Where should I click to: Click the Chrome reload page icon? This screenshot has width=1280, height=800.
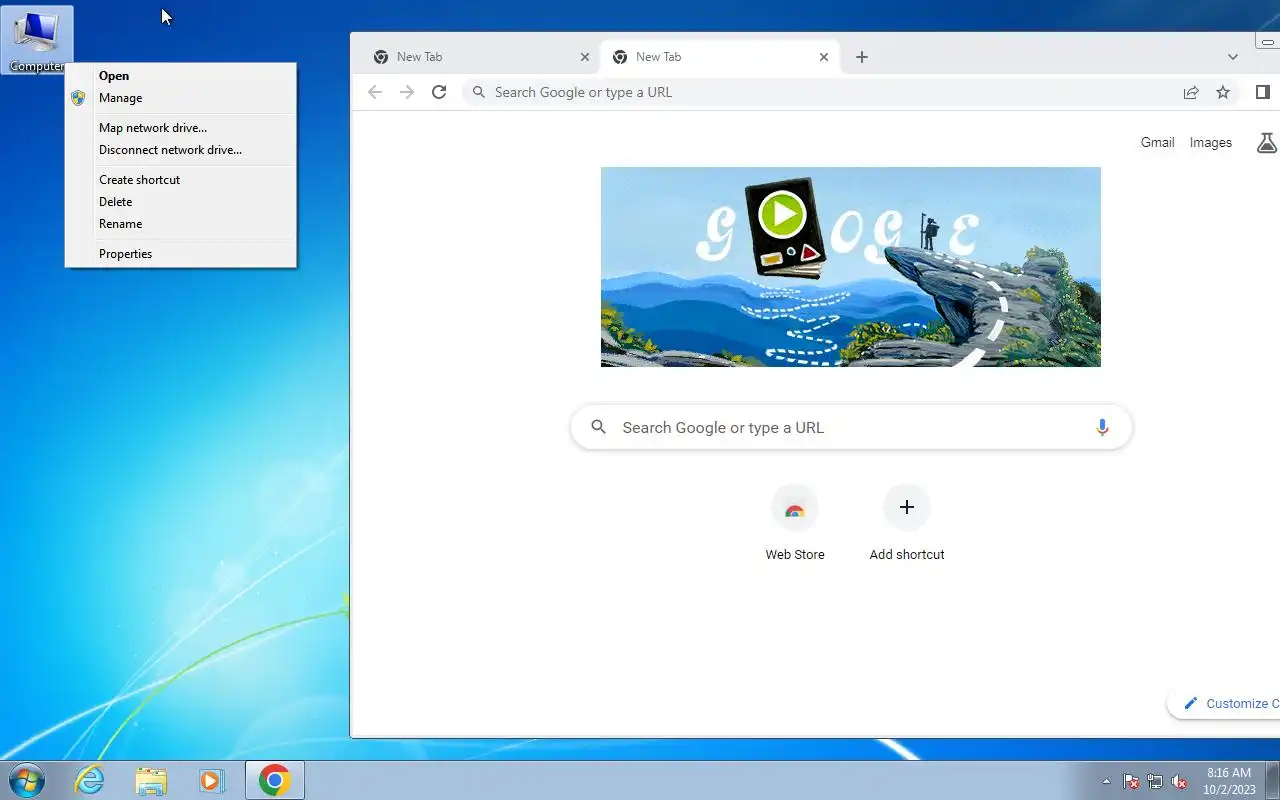coord(438,92)
